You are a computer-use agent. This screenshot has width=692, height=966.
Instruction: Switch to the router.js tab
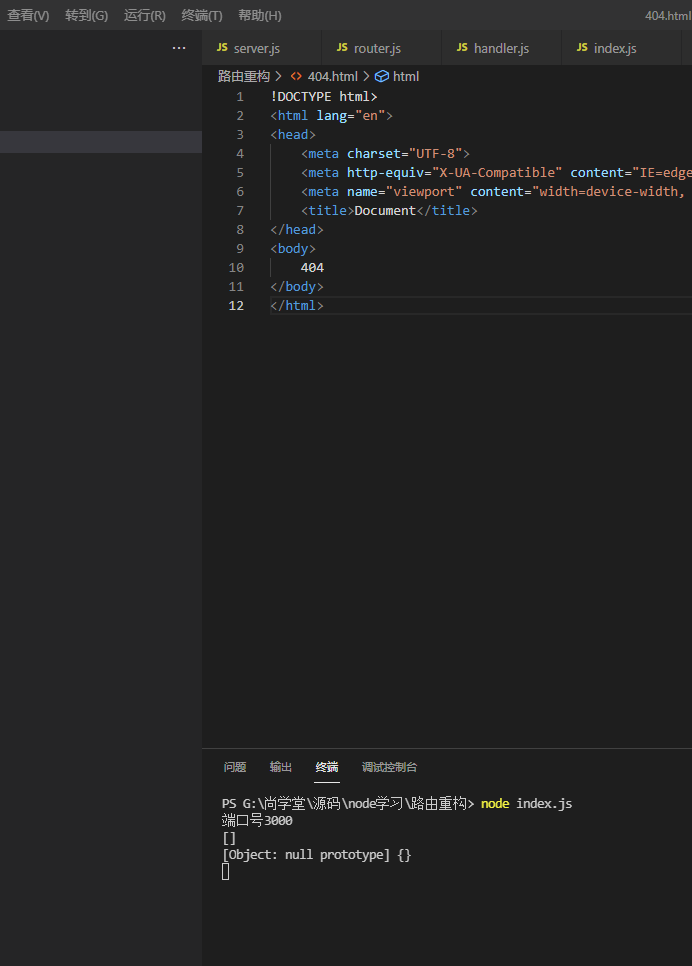point(381,48)
